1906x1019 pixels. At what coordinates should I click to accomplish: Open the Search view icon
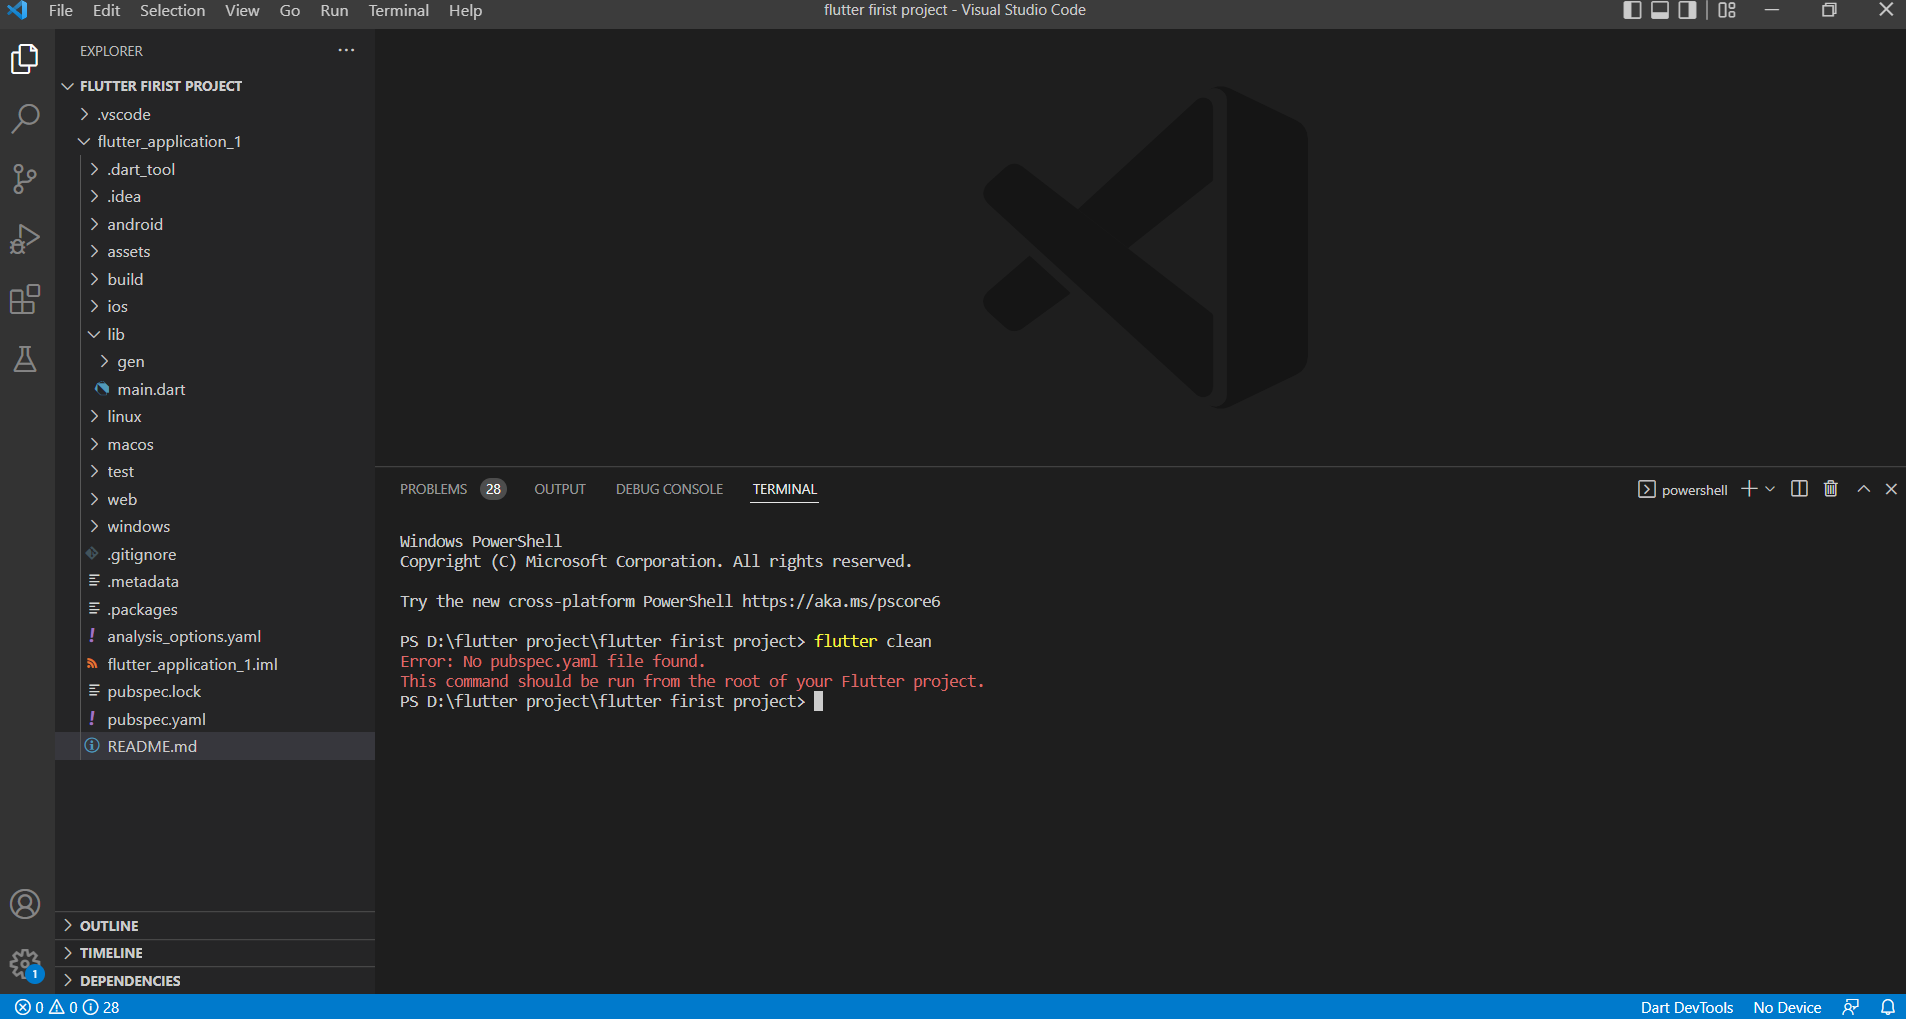[25, 119]
